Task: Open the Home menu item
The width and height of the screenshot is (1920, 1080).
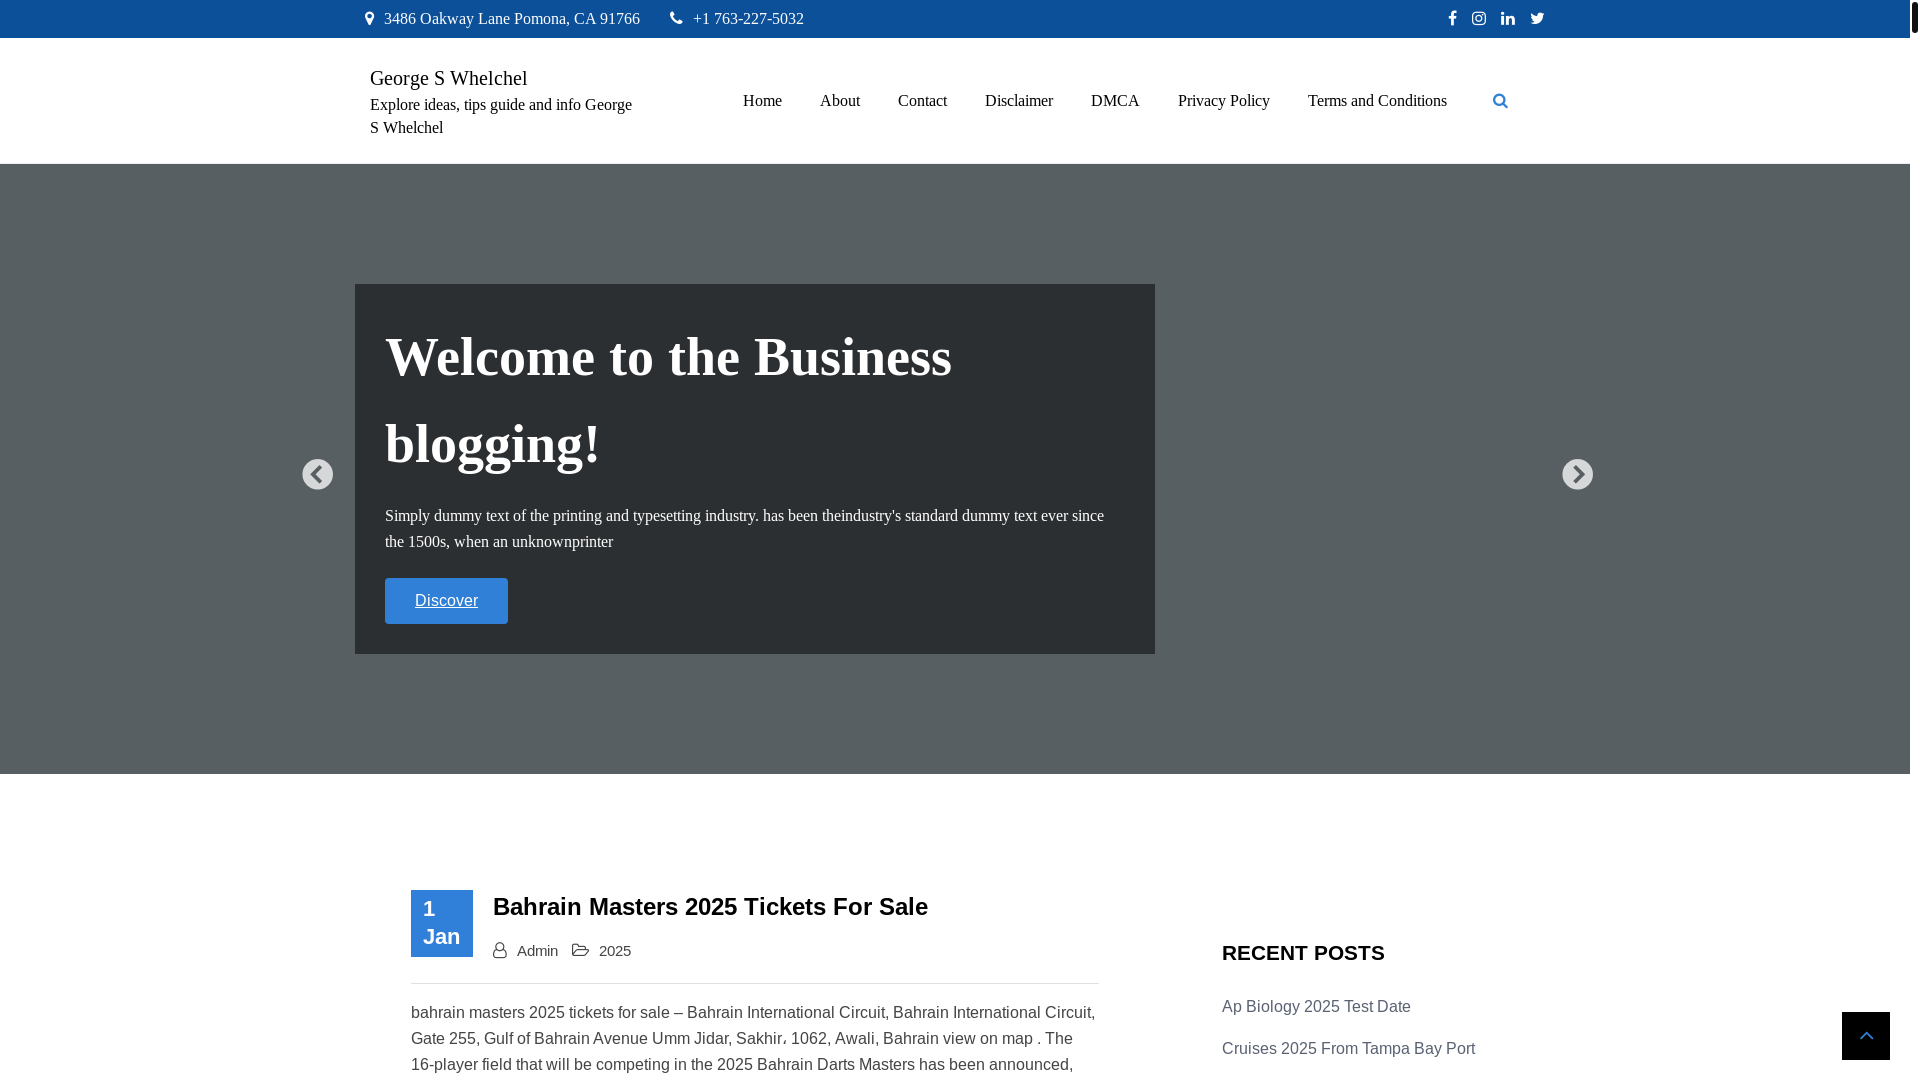Action: (762, 101)
